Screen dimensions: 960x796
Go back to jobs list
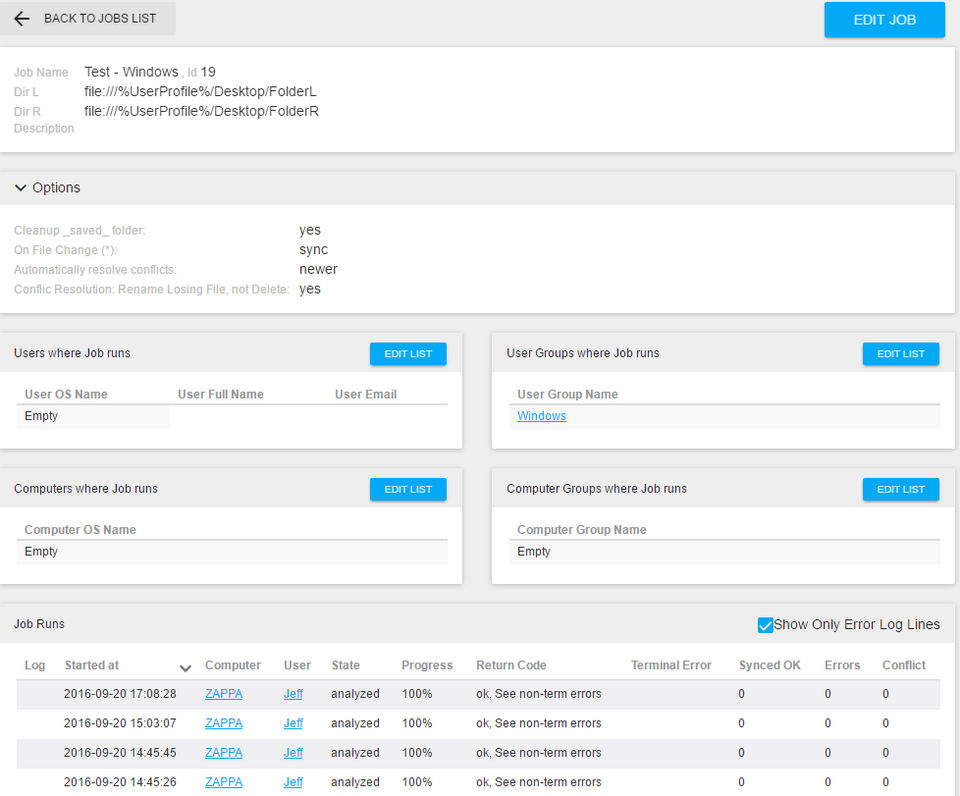tap(88, 18)
